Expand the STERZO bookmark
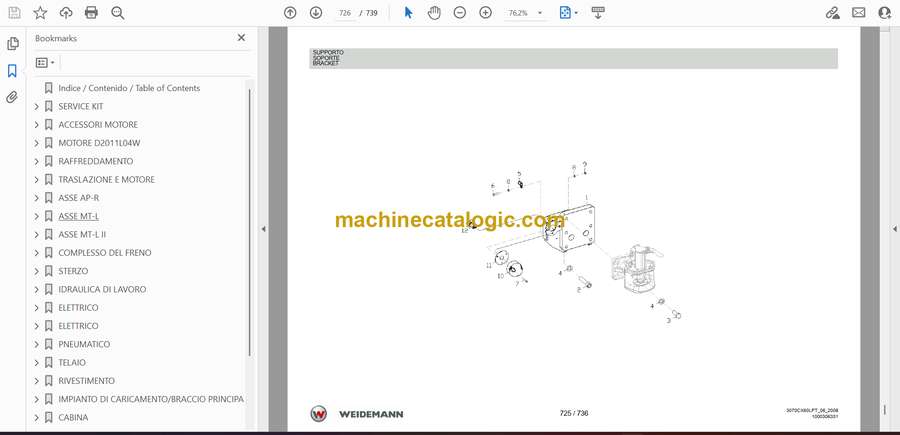 [37, 271]
